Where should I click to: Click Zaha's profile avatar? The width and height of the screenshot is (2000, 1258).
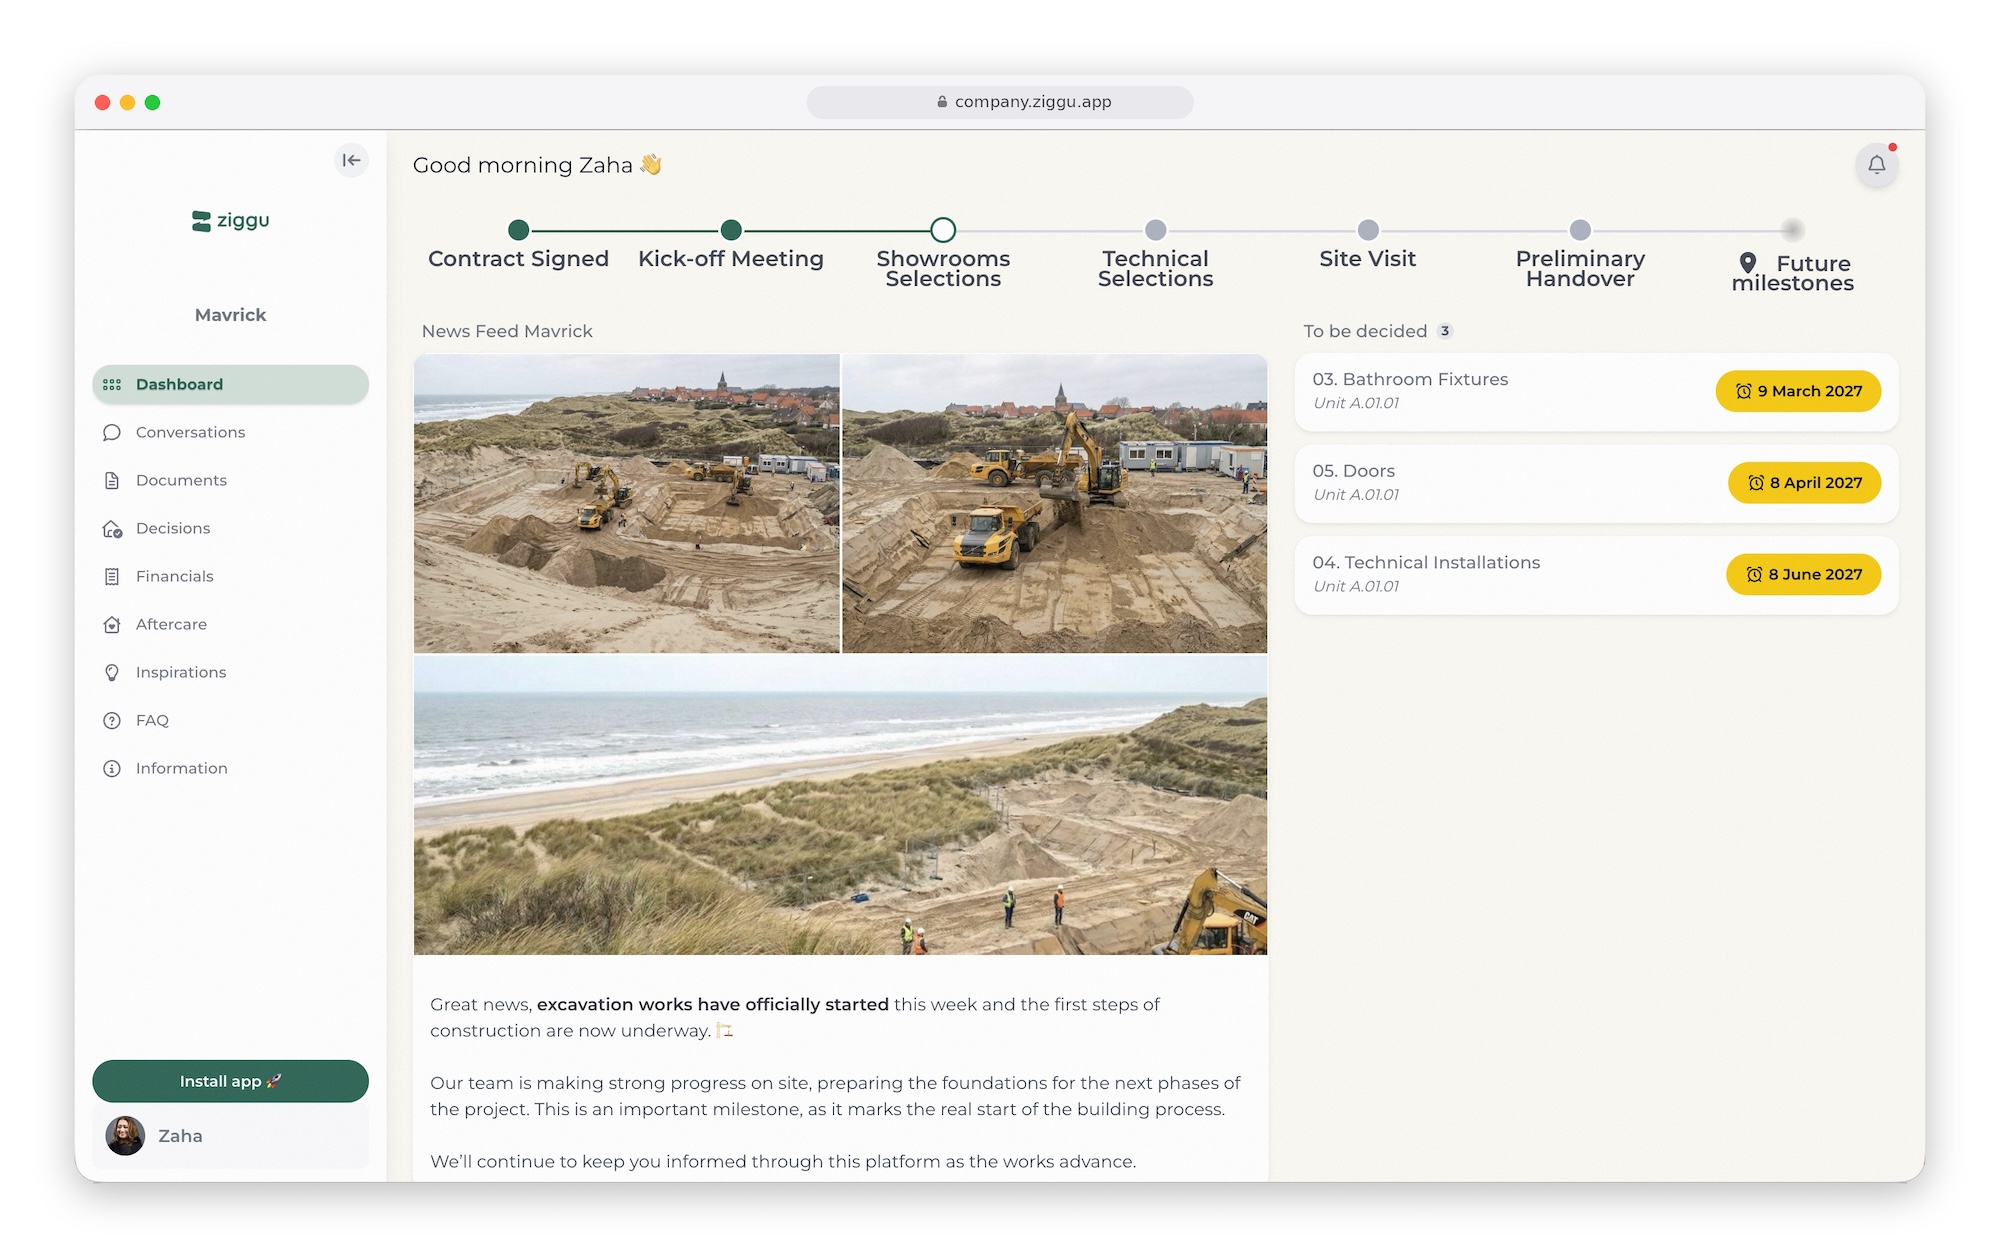pyautogui.click(x=125, y=1136)
